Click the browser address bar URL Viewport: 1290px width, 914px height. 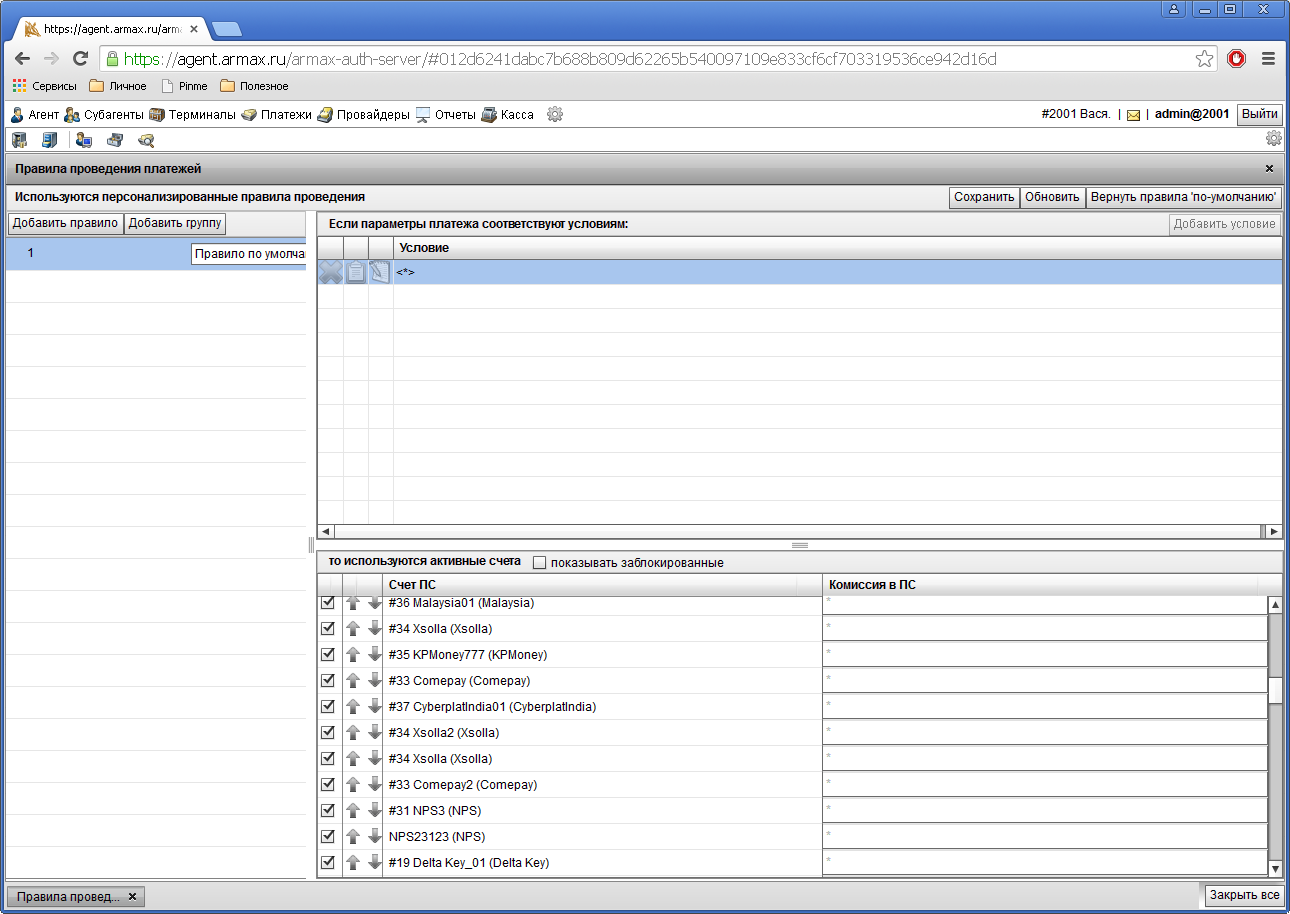click(560, 59)
